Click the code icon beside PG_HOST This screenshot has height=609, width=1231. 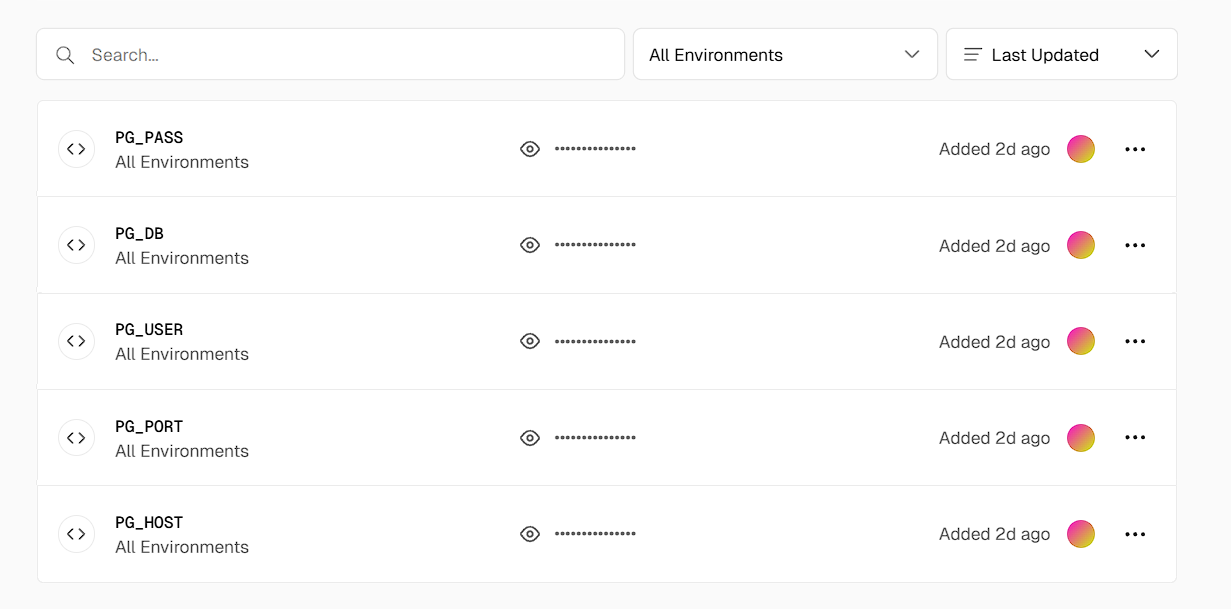point(76,534)
